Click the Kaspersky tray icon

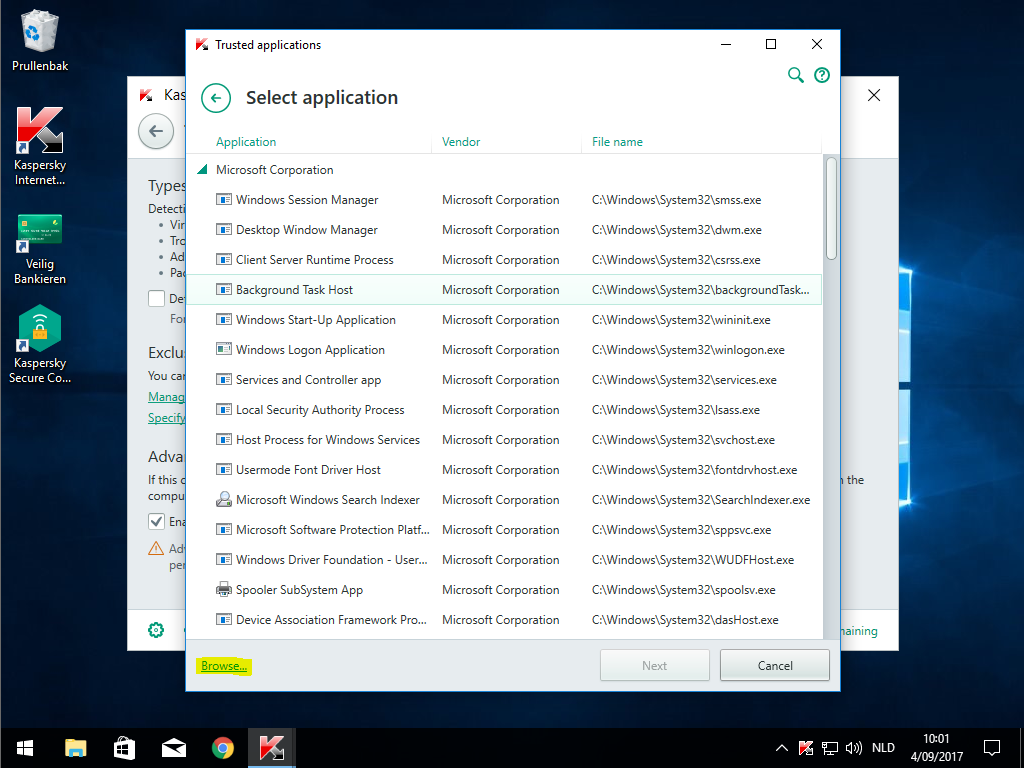point(806,748)
